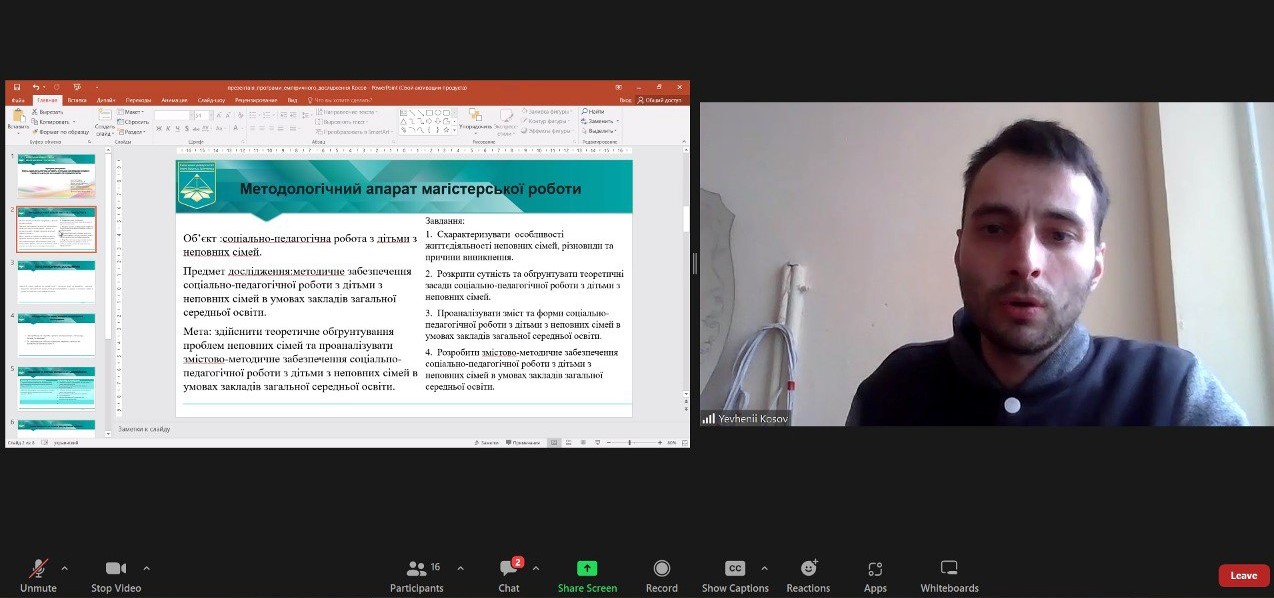Screen dimensions: 1274x598
Task: Start recording with Record icon
Action: click(x=661, y=569)
